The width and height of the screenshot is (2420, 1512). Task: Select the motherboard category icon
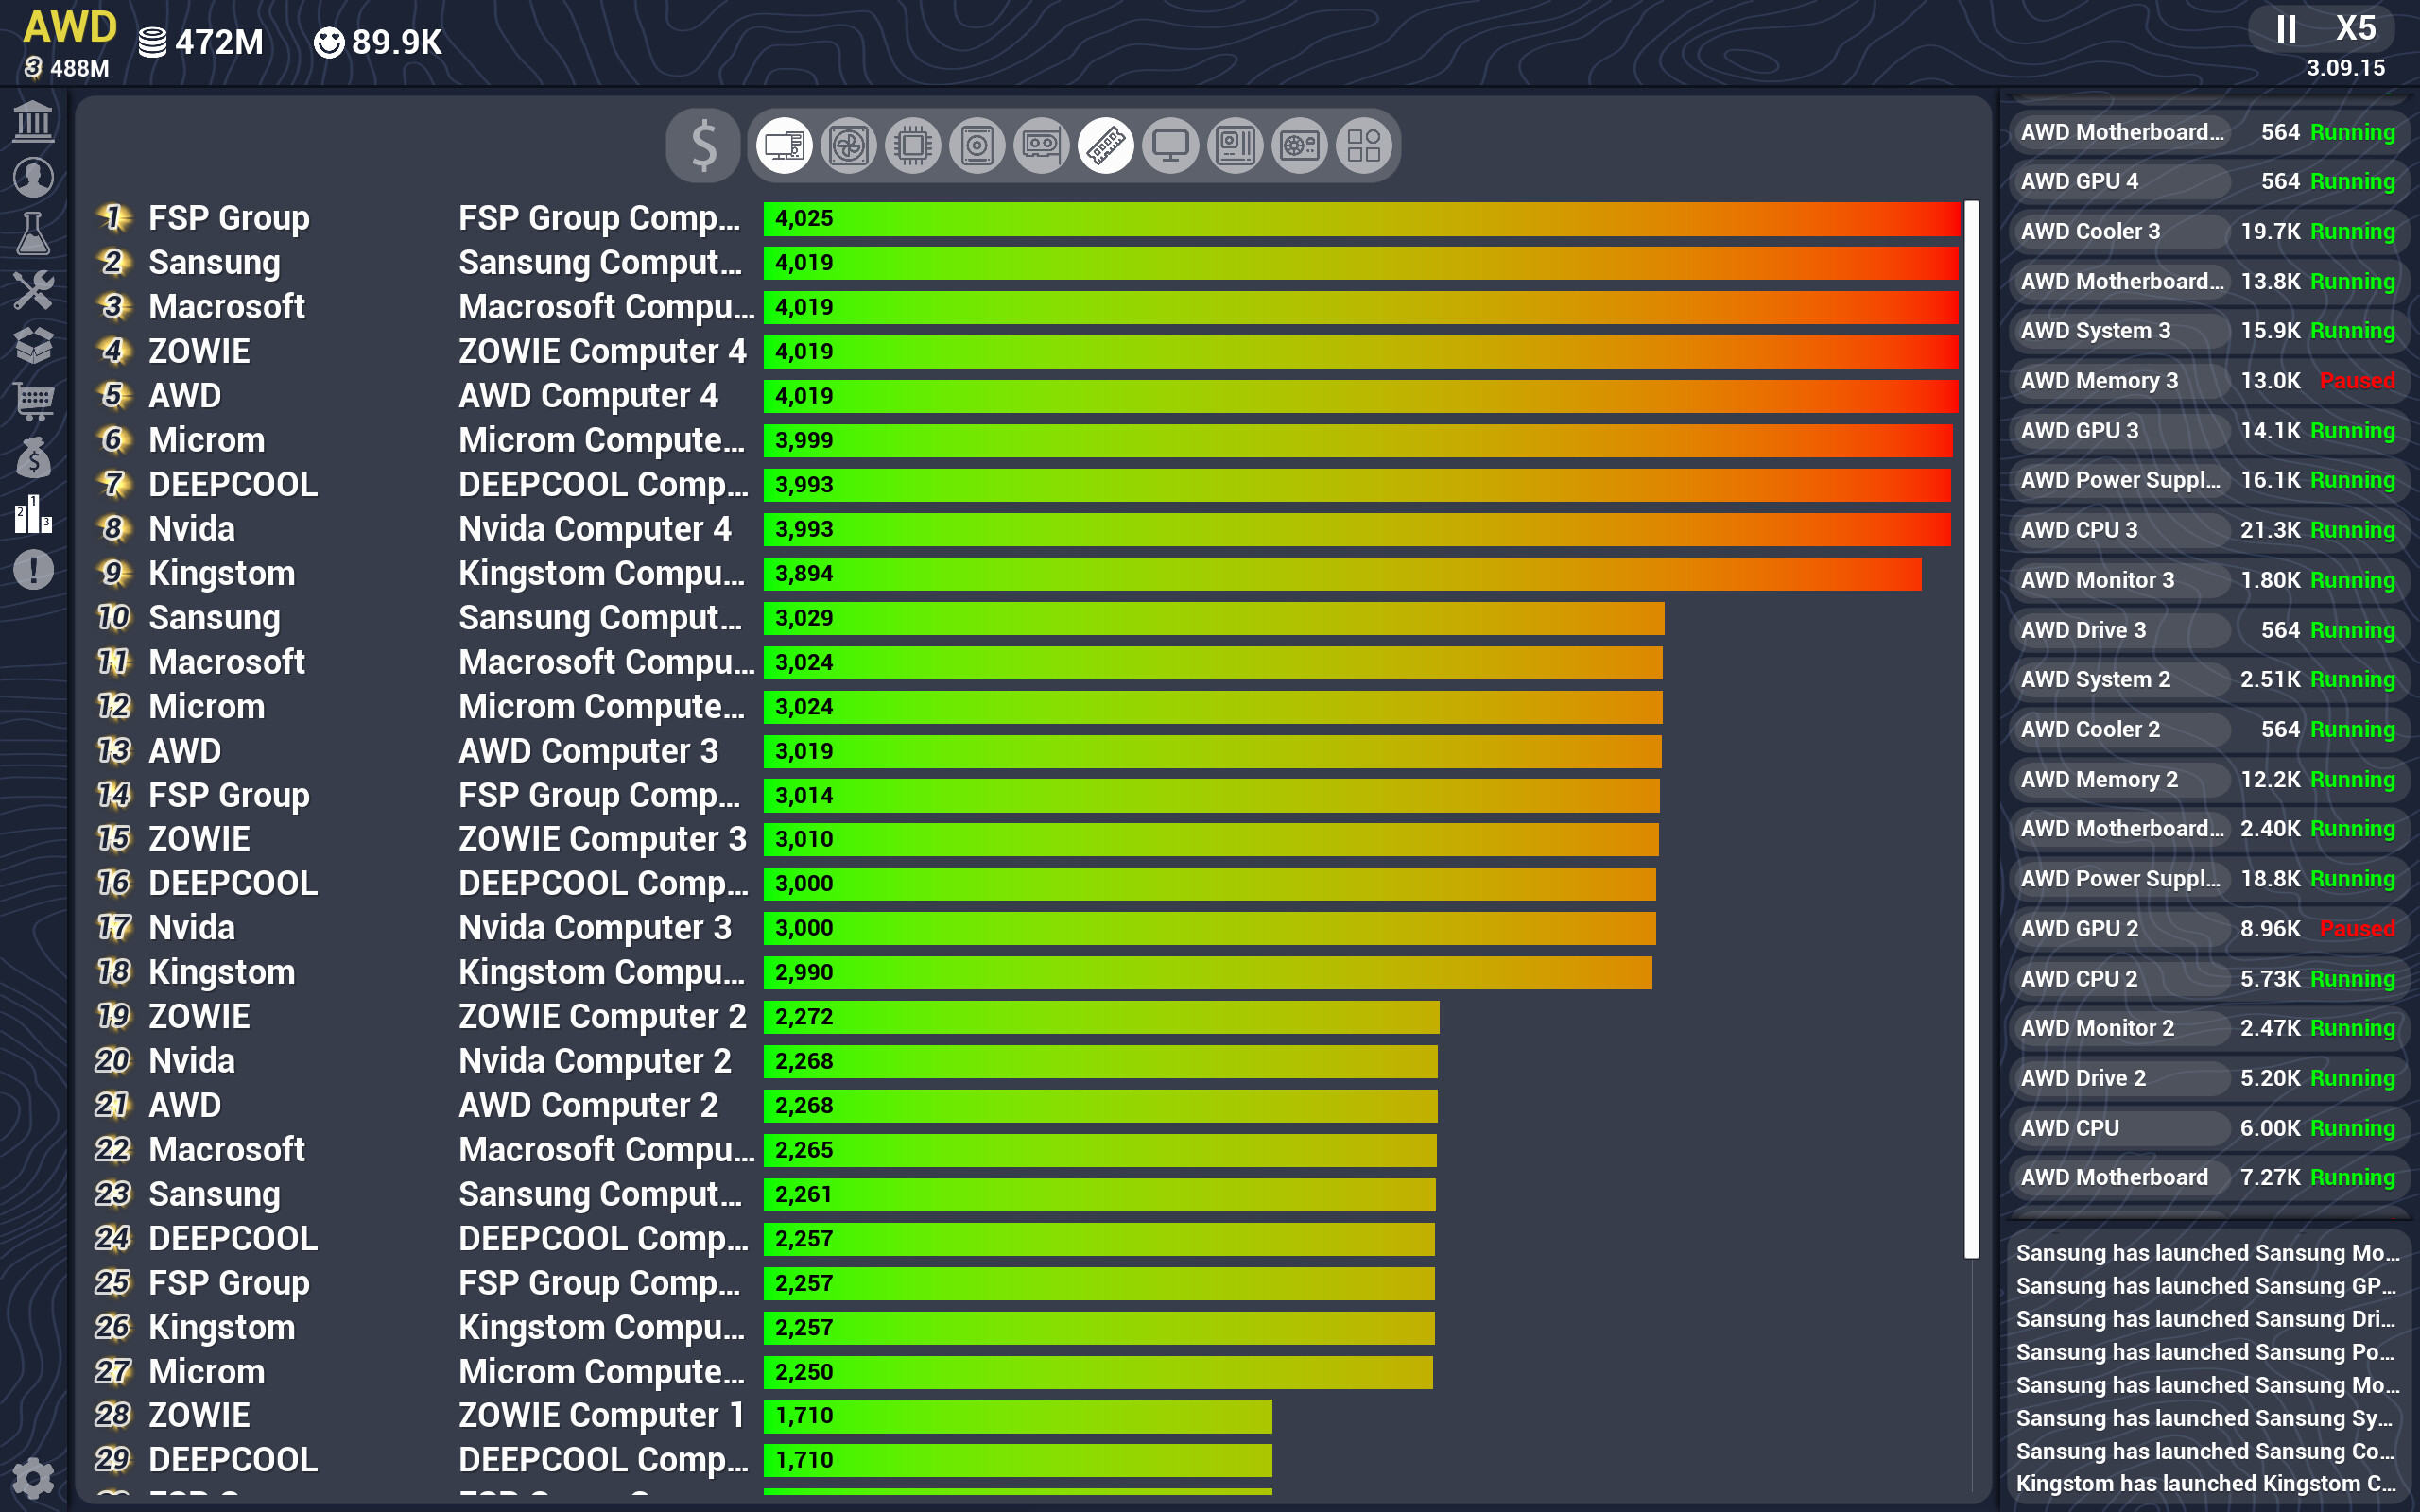tap(1235, 146)
